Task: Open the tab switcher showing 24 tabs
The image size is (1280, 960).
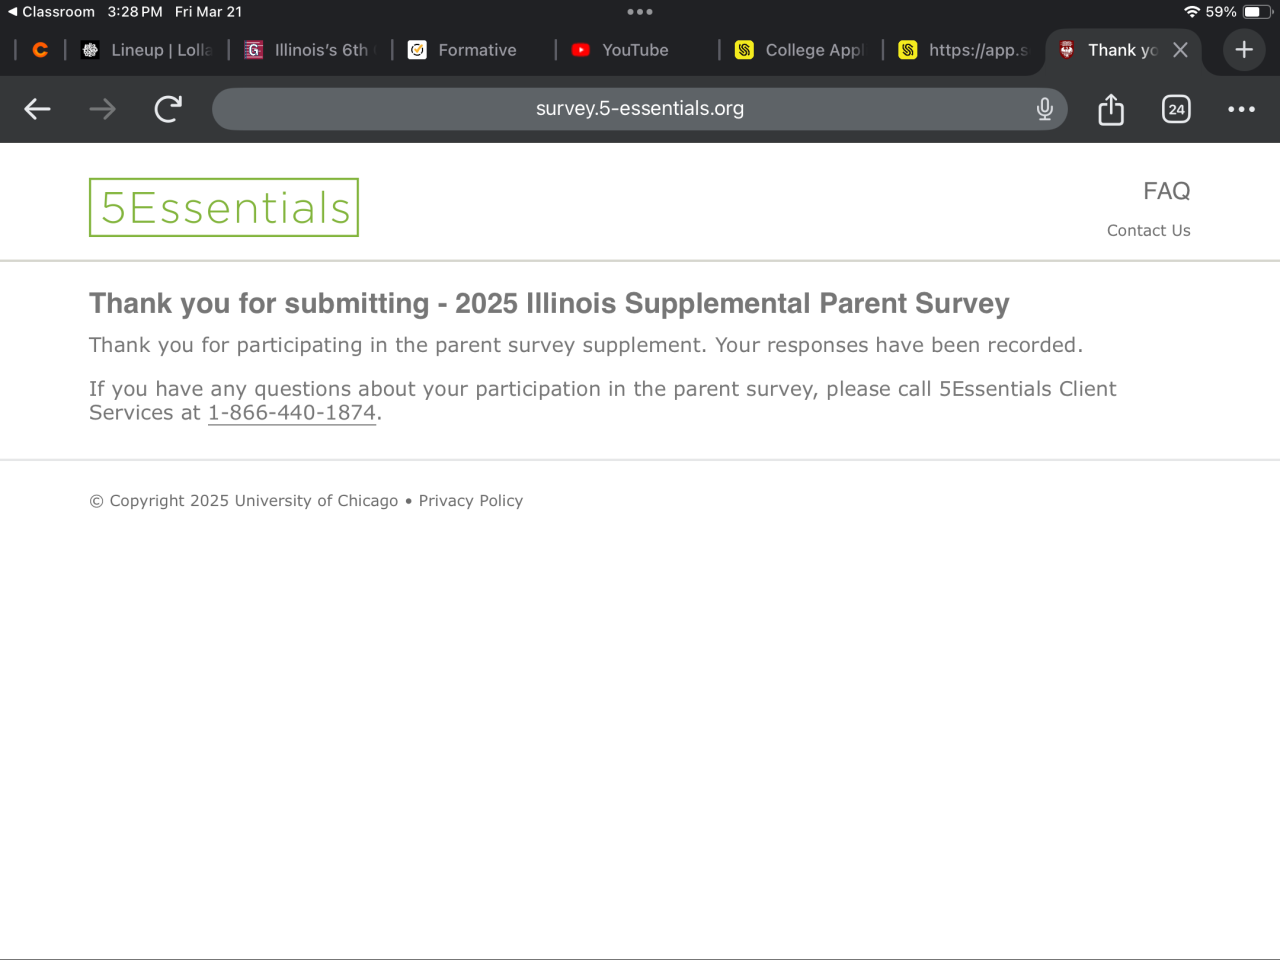Action: (x=1176, y=109)
